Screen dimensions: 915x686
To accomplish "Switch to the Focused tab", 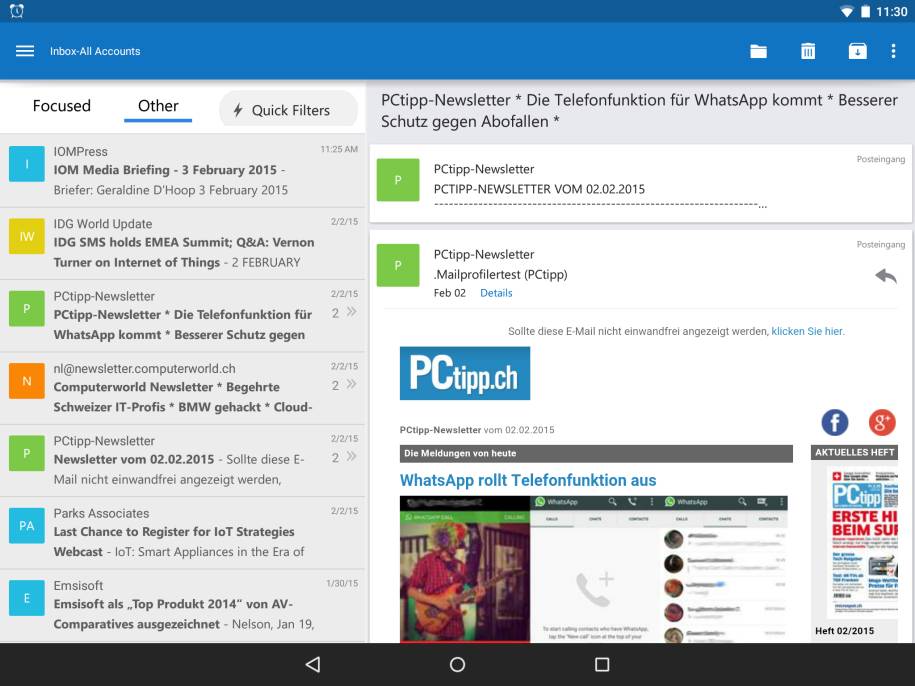I will [x=62, y=106].
